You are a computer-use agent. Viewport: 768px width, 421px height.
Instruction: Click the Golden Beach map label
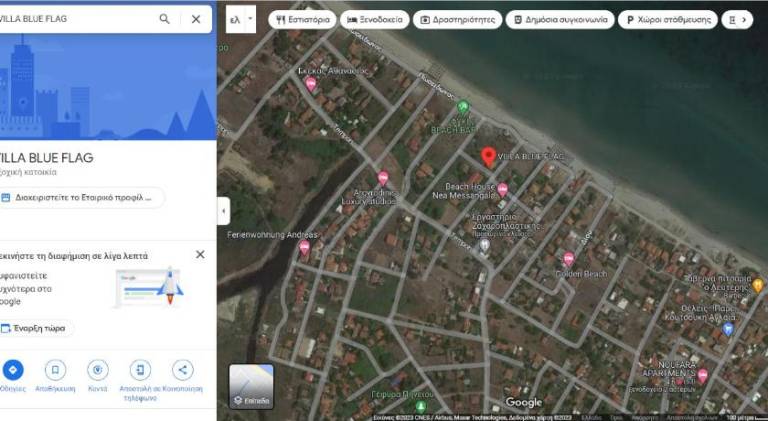pyautogui.click(x=581, y=274)
